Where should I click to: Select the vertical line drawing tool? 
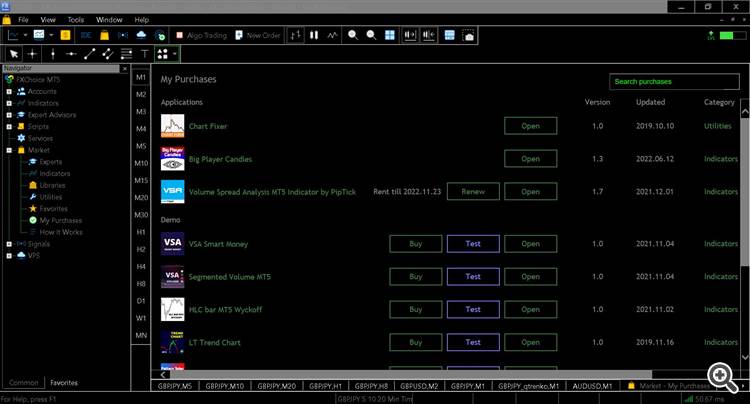click(53, 54)
